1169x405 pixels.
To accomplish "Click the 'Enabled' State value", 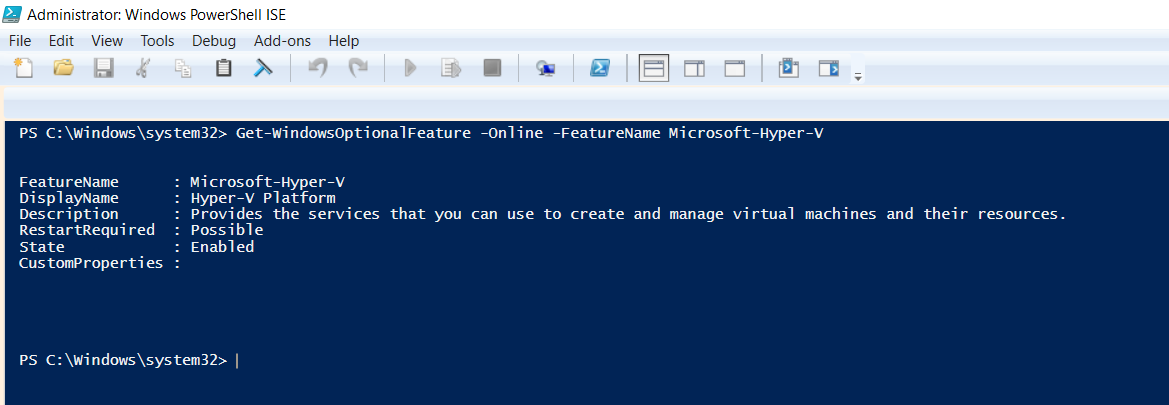I will pyautogui.click(x=222, y=247).
